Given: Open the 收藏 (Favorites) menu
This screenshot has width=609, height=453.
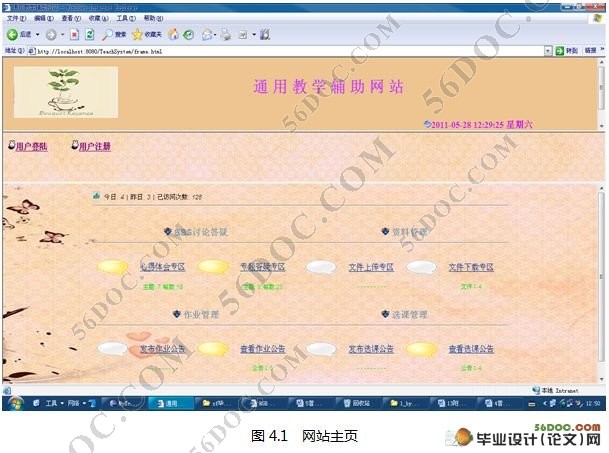Looking at the screenshot, I should point(98,19).
